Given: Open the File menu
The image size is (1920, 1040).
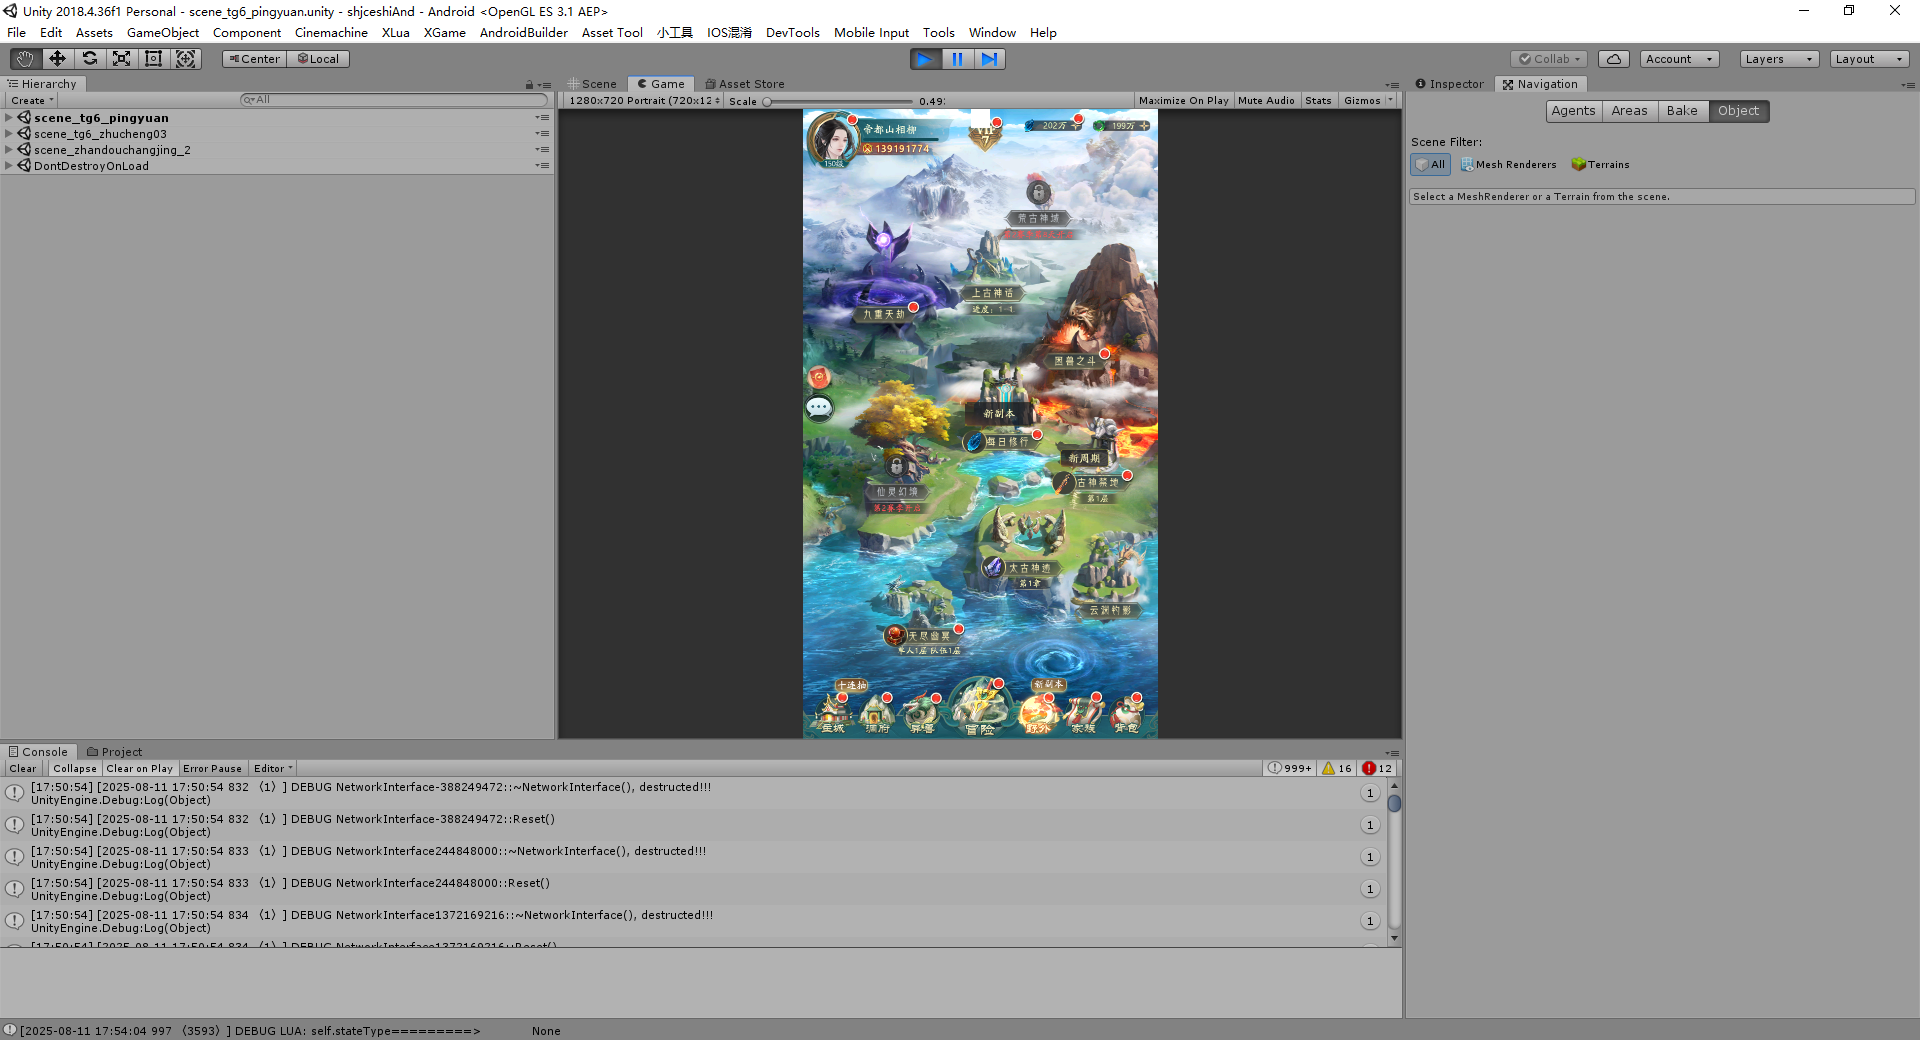Looking at the screenshot, I should click(17, 33).
